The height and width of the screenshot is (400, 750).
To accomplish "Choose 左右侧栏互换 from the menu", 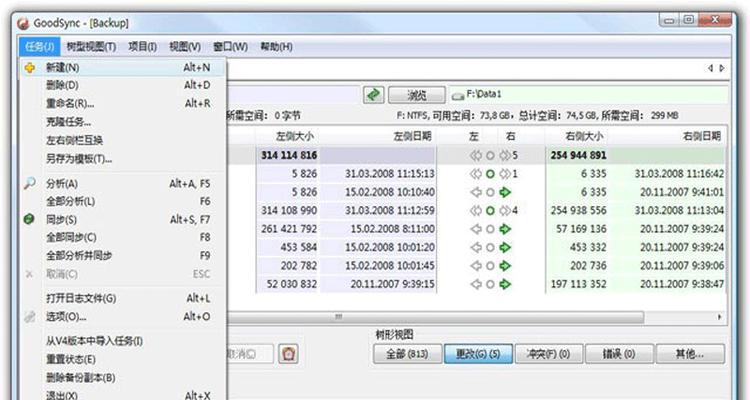I will click(x=123, y=140).
